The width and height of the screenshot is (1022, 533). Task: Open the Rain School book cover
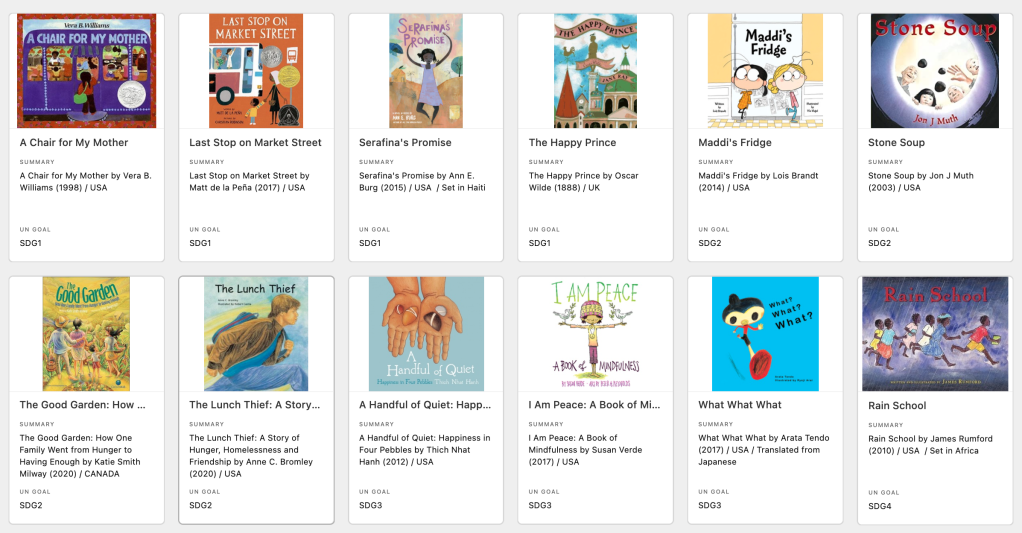[935, 334]
